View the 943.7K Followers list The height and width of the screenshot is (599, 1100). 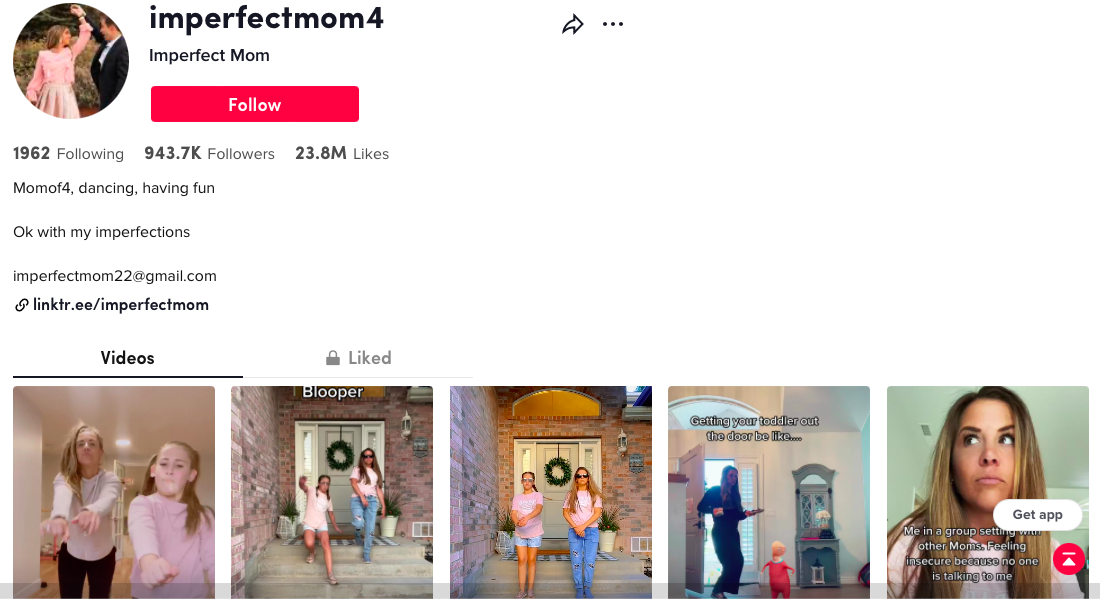point(209,154)
